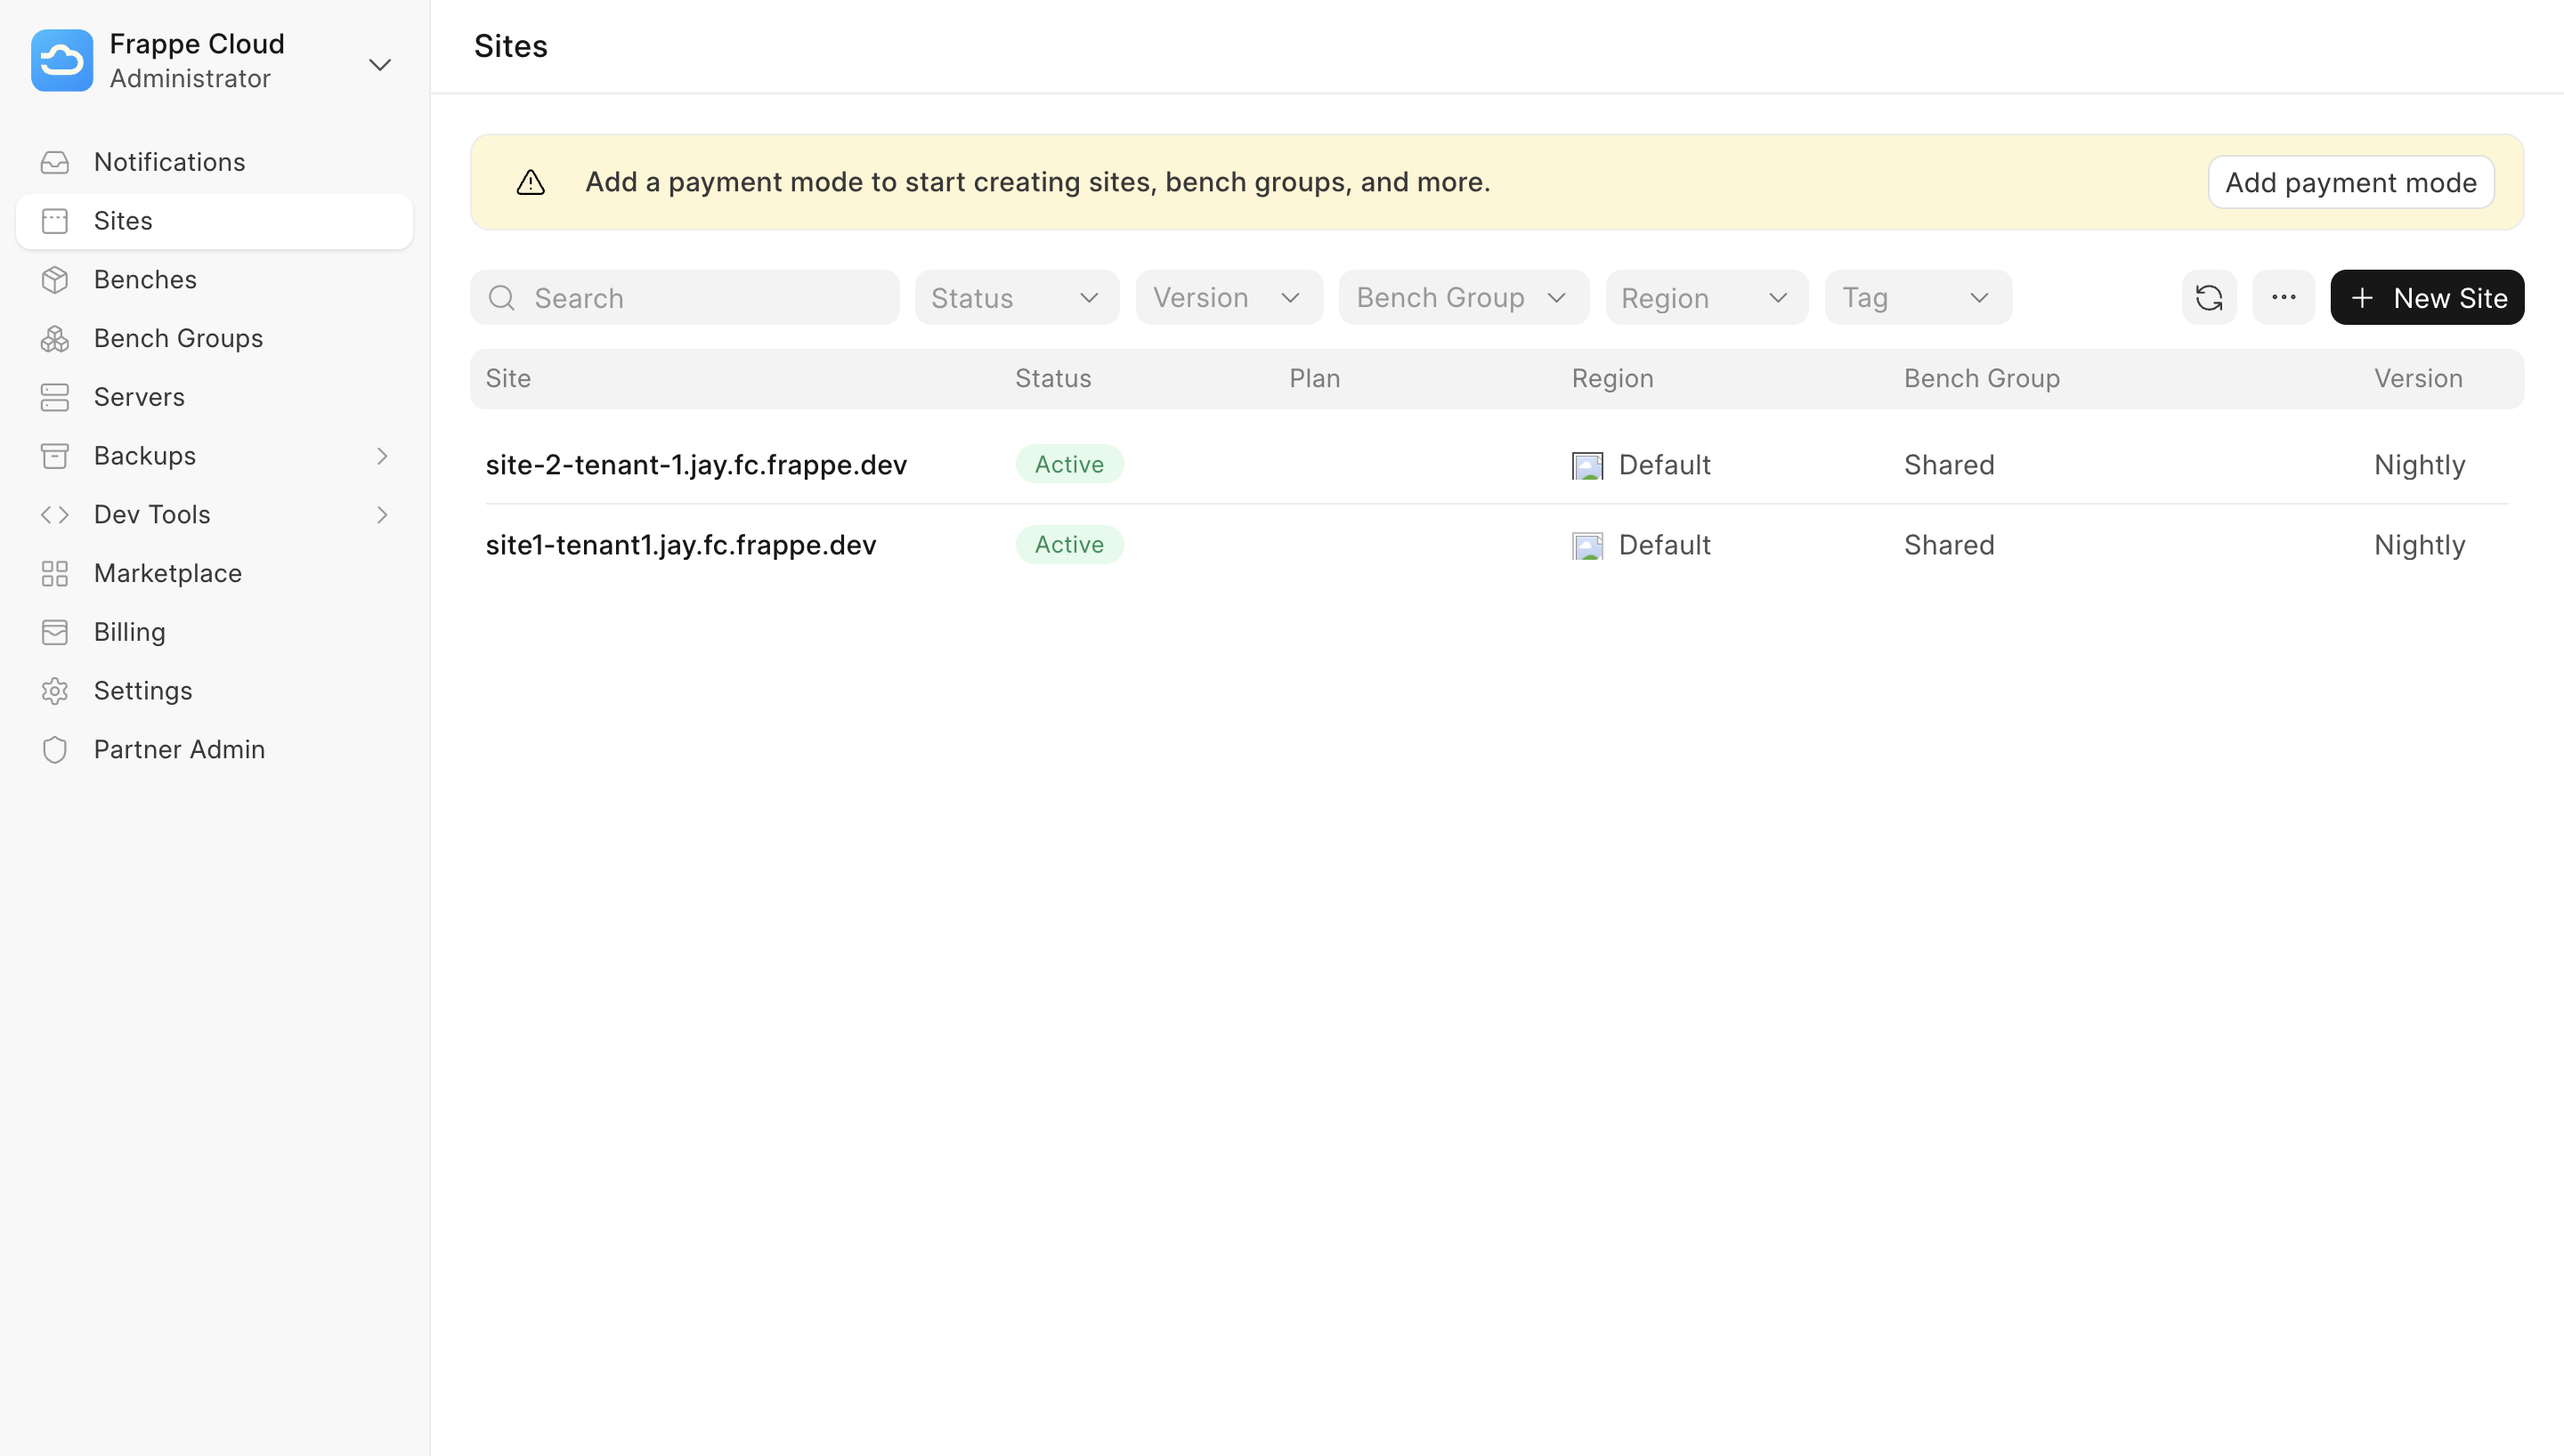Switch to the Billing section
Image resolution: width=2564 pixels, height=1456 pixels.
click(129, 631)
